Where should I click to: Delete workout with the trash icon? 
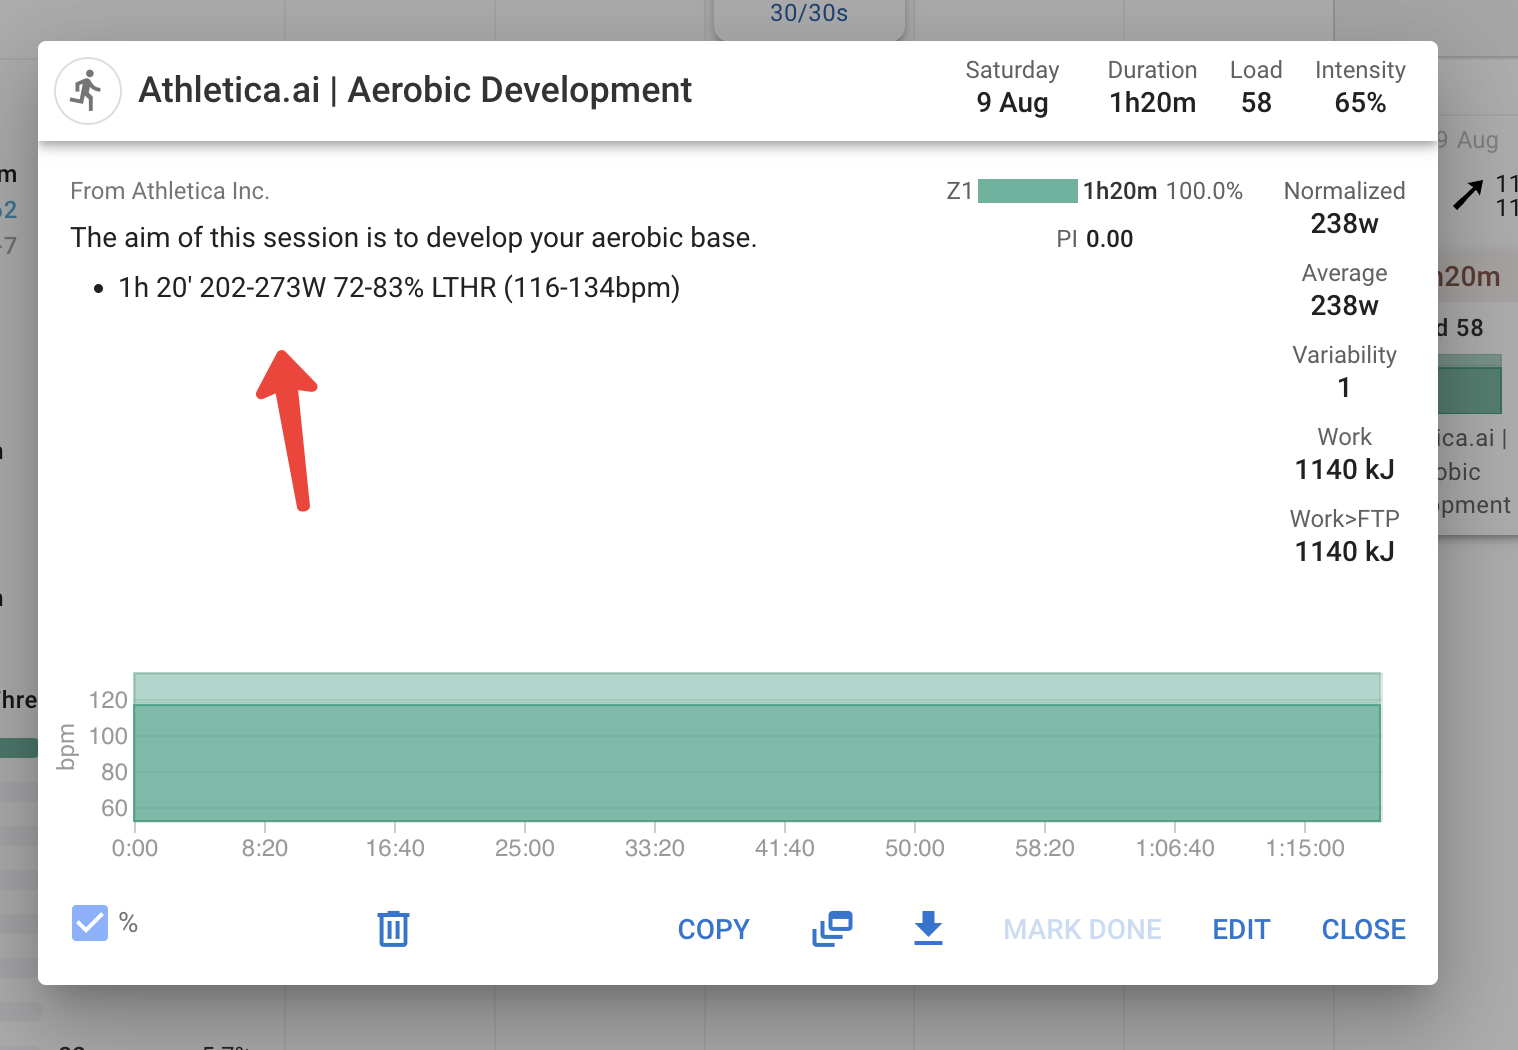393,929
